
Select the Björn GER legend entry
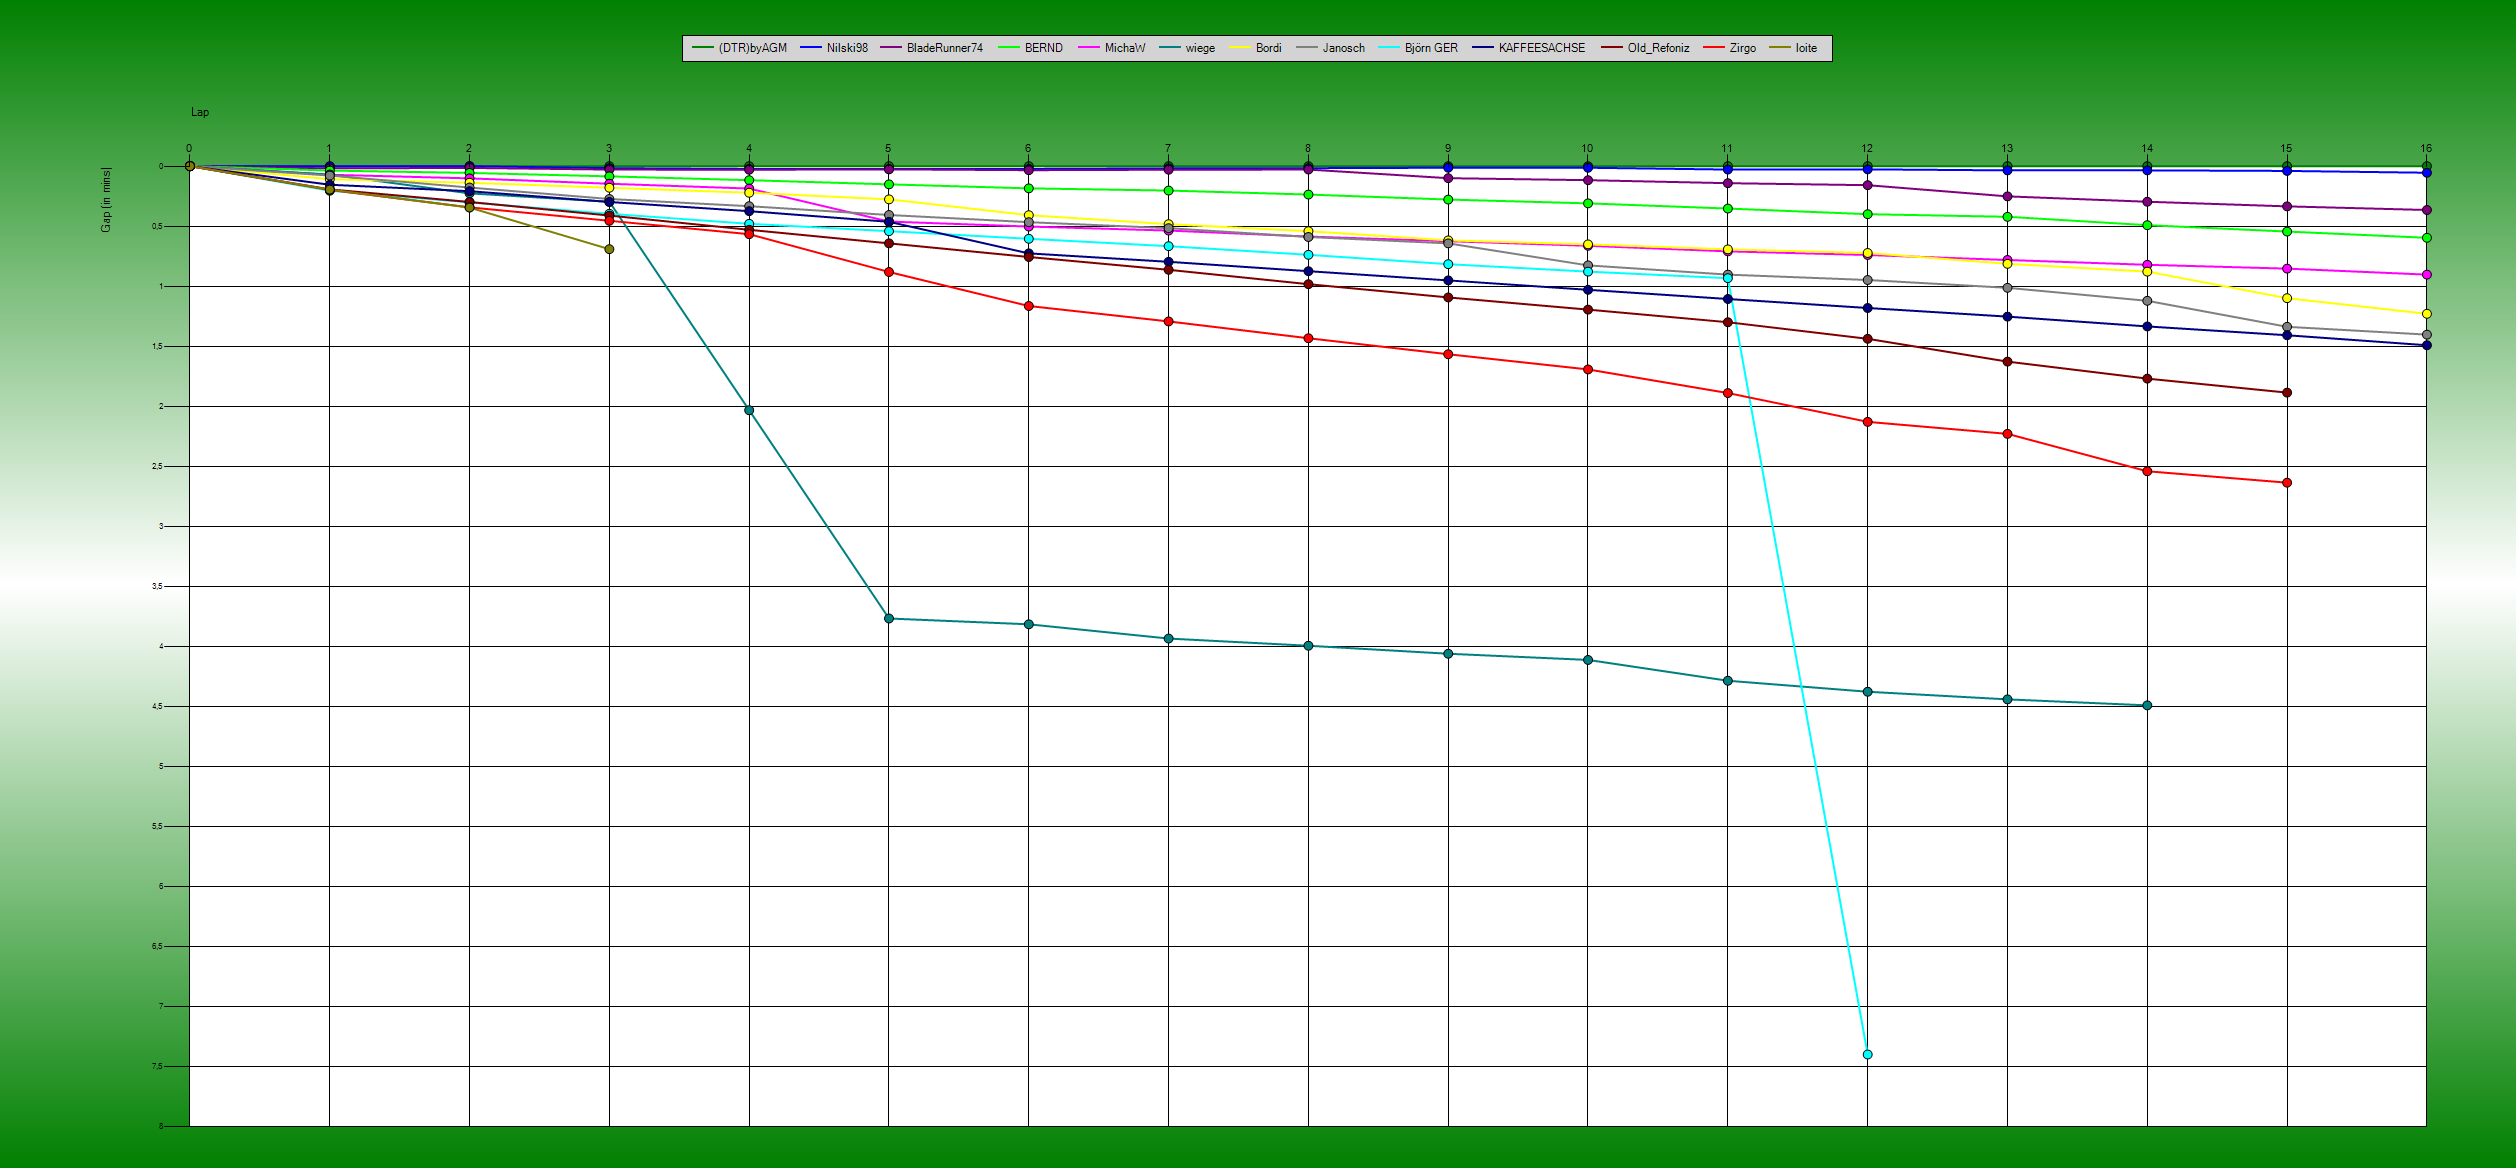pyautogui.click(x=1419, y=48)
